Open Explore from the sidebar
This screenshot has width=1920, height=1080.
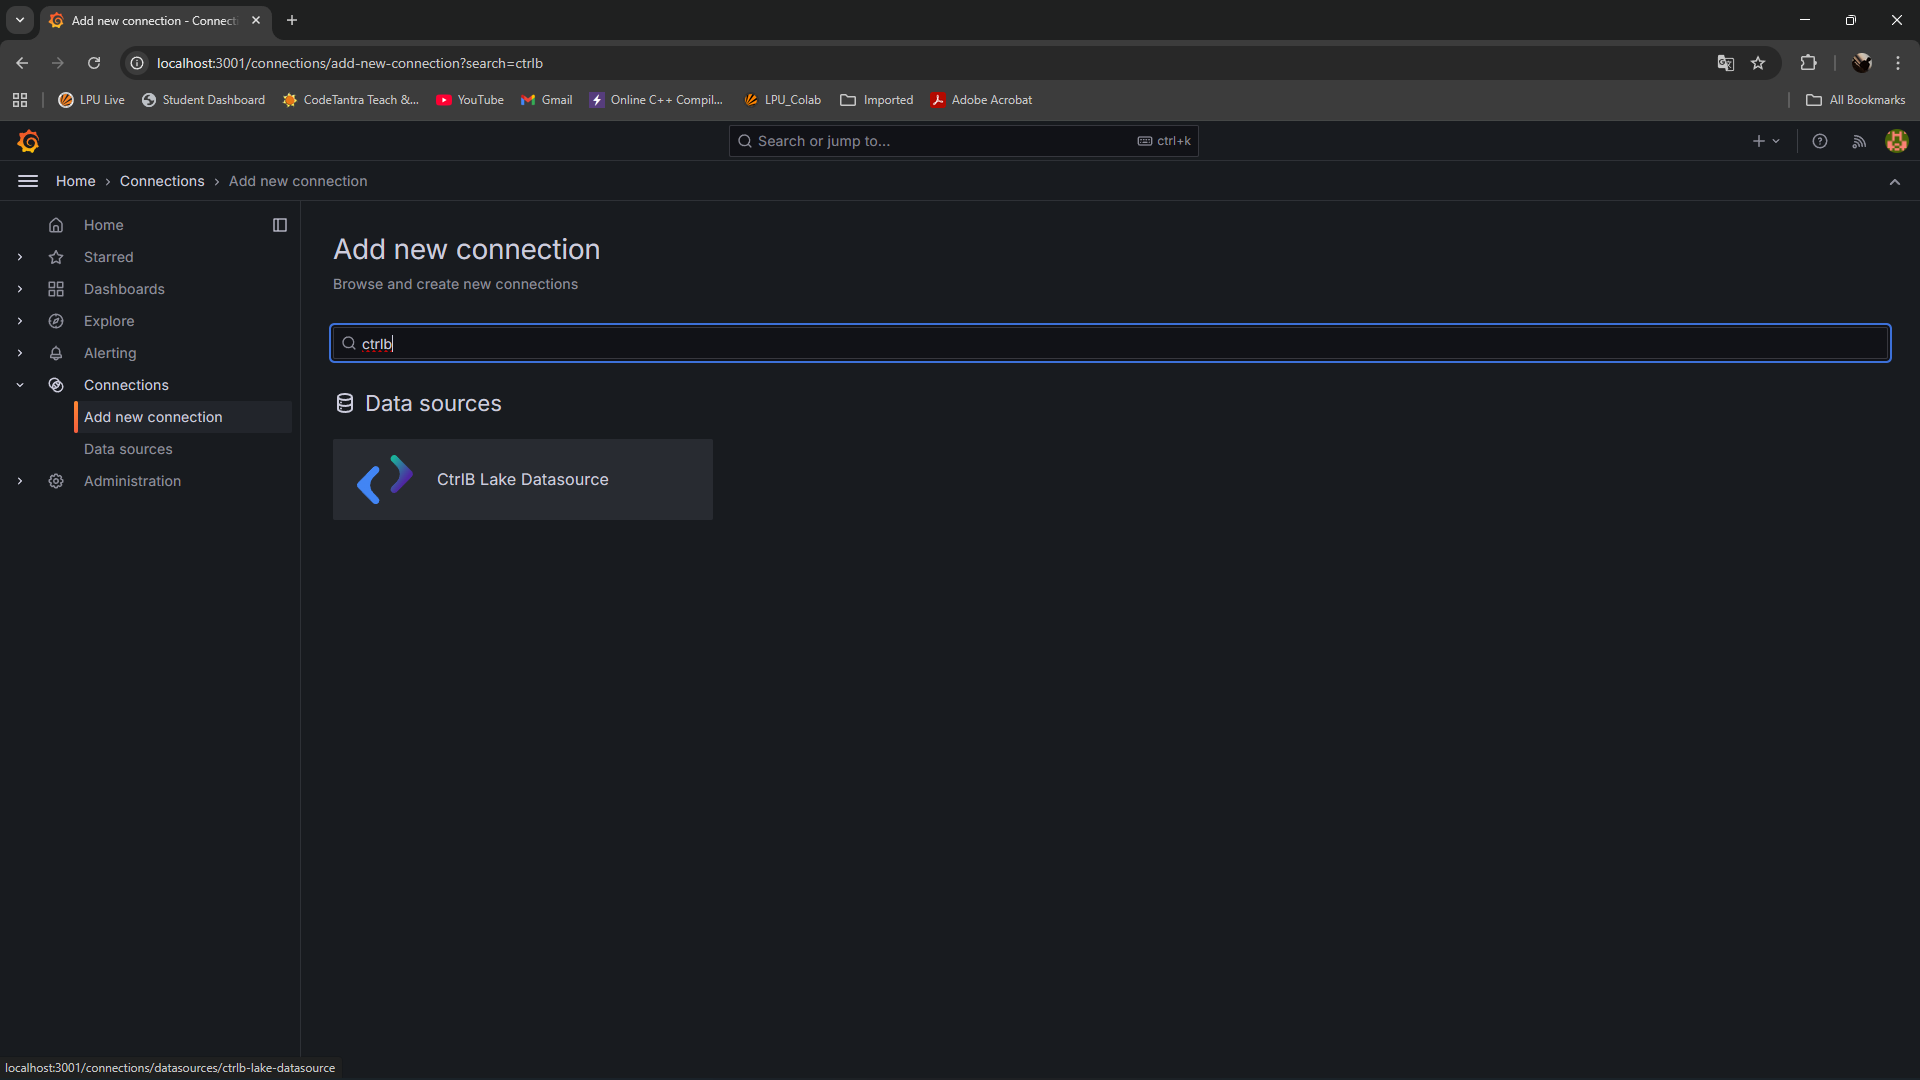click(x=109, y=321)
